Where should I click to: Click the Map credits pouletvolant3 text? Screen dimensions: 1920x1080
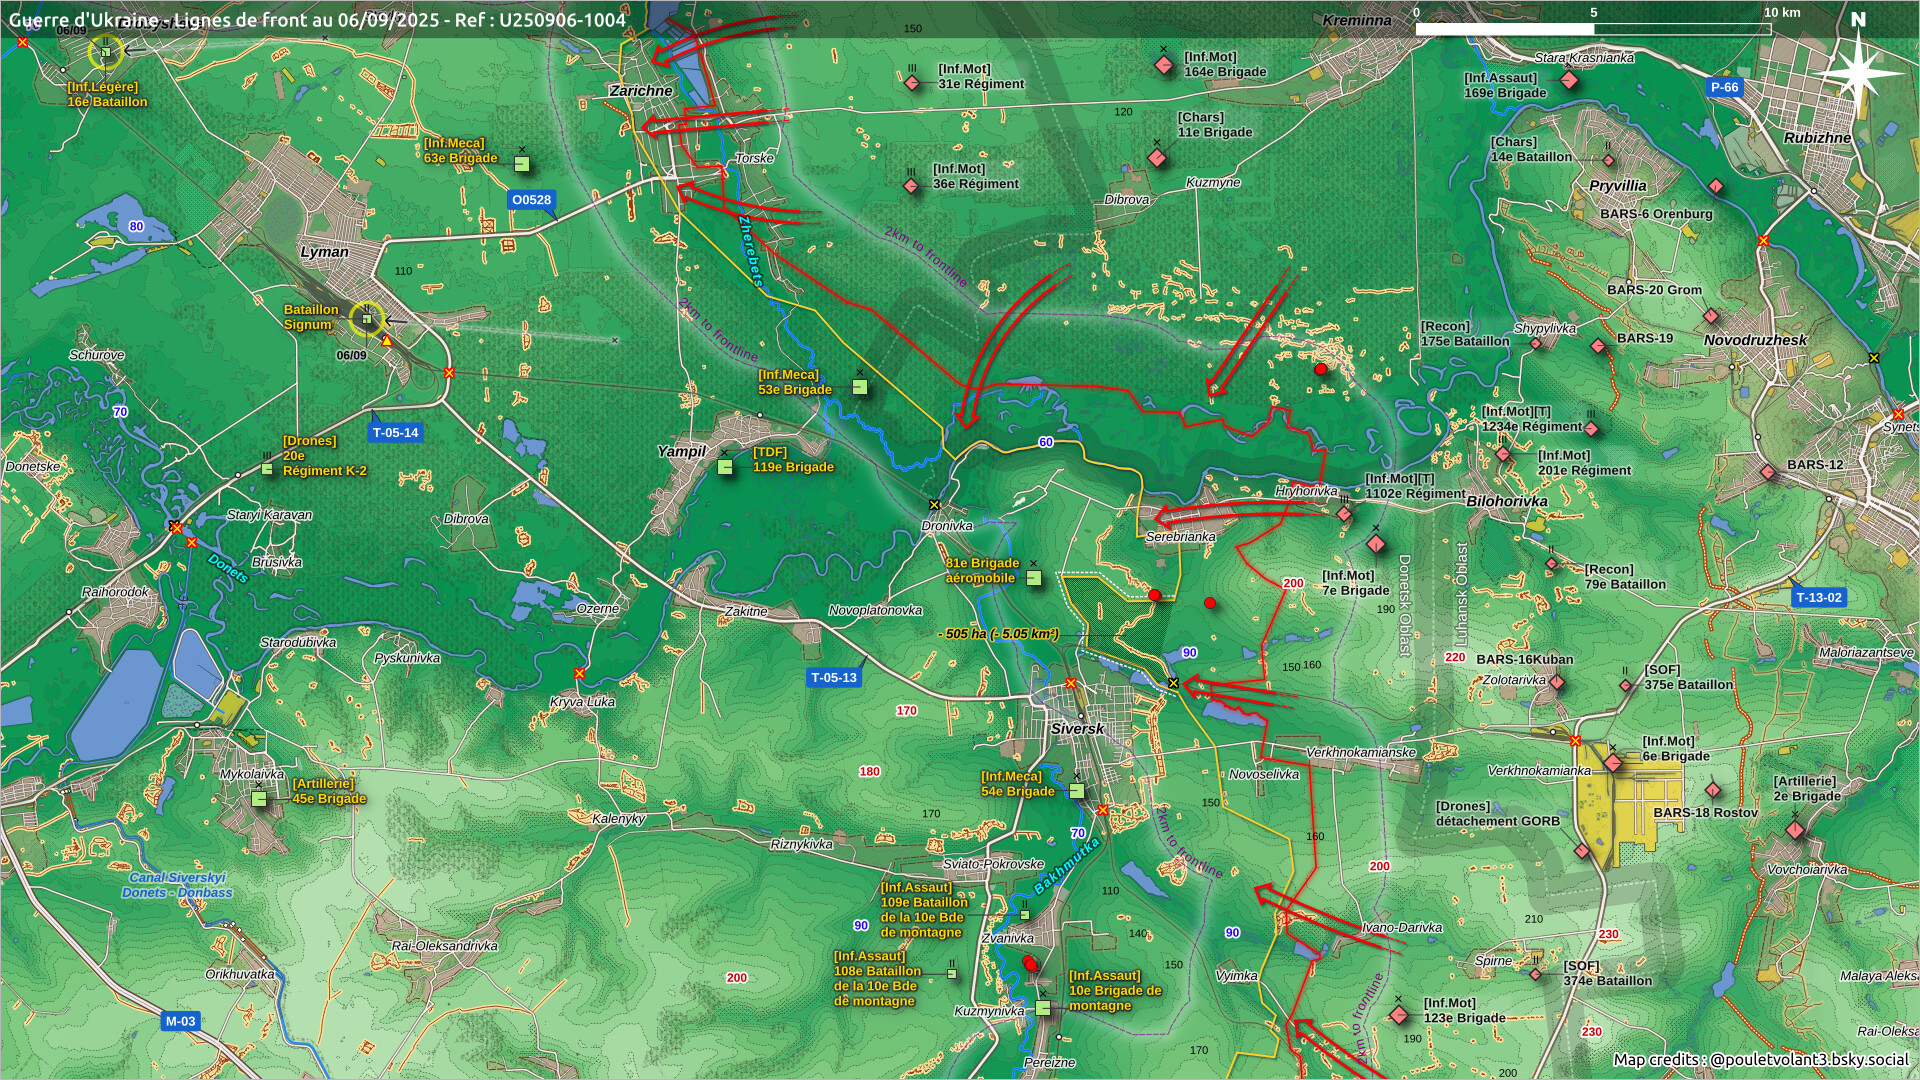click(x=1760, y=1060)
